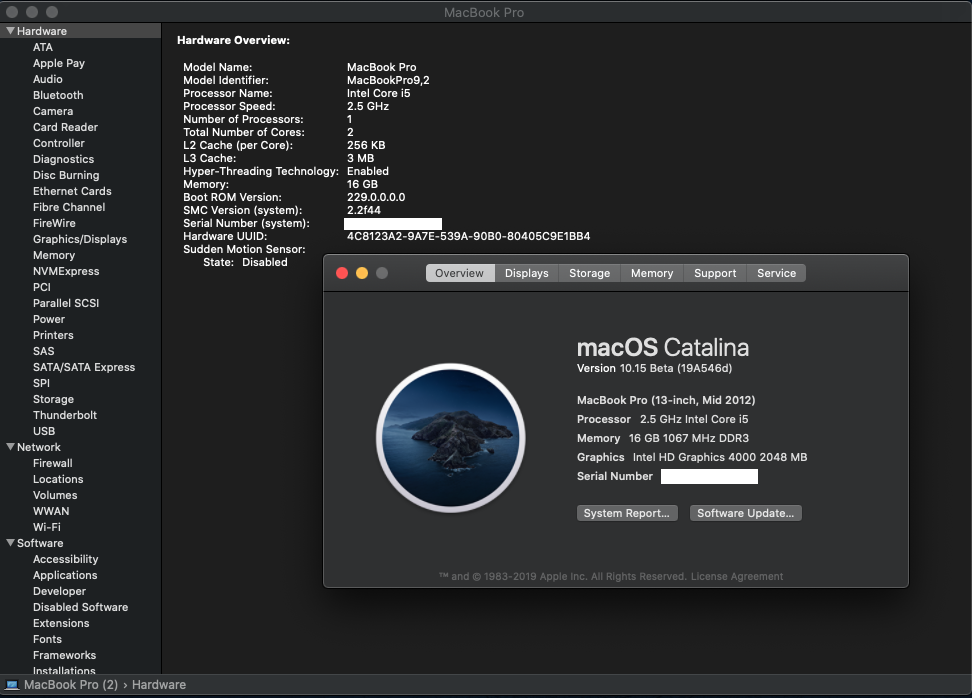The image size is (972, 698).
Task: Select USB in the sidebar
Action: (x=44, y=431)
